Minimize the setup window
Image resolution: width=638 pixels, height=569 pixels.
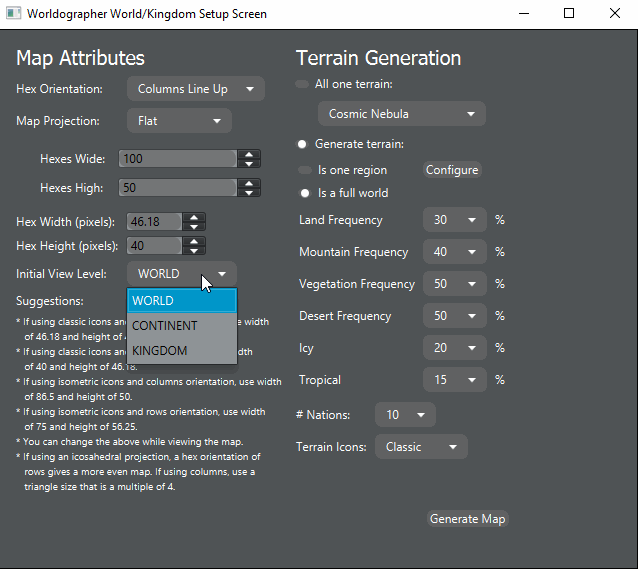[x=524, y=13]
